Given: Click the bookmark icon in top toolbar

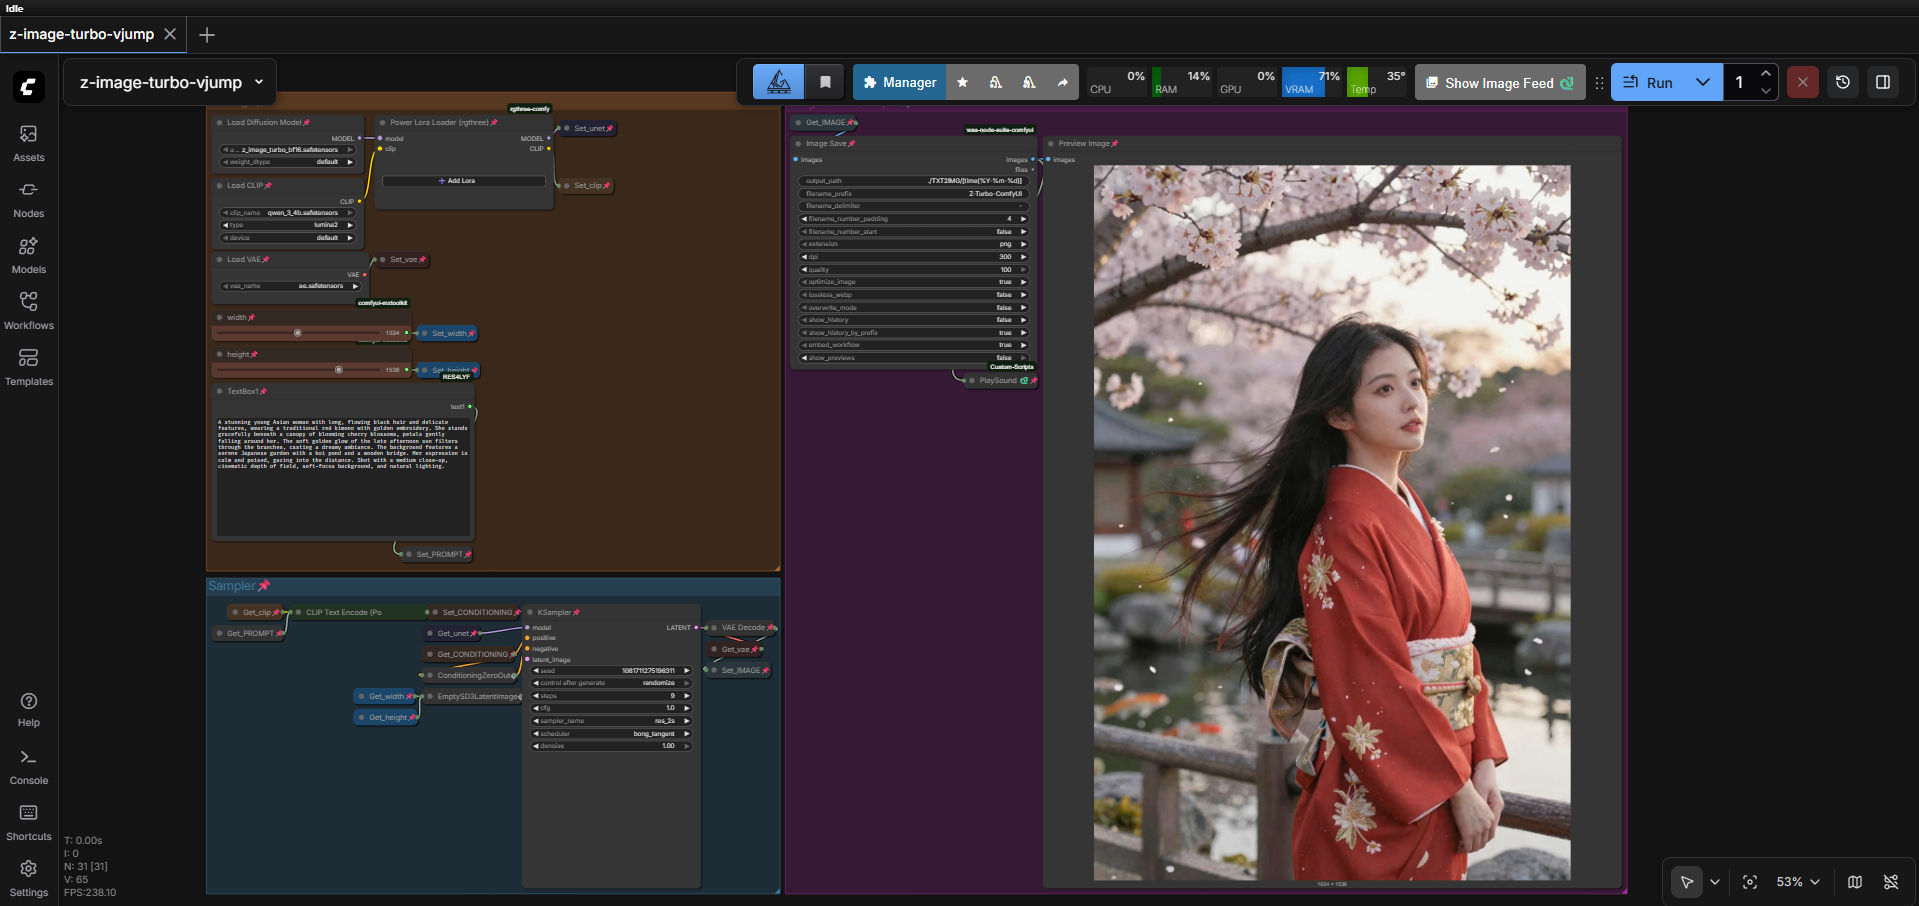Looking at the screenshot, I should click(825, 82).
